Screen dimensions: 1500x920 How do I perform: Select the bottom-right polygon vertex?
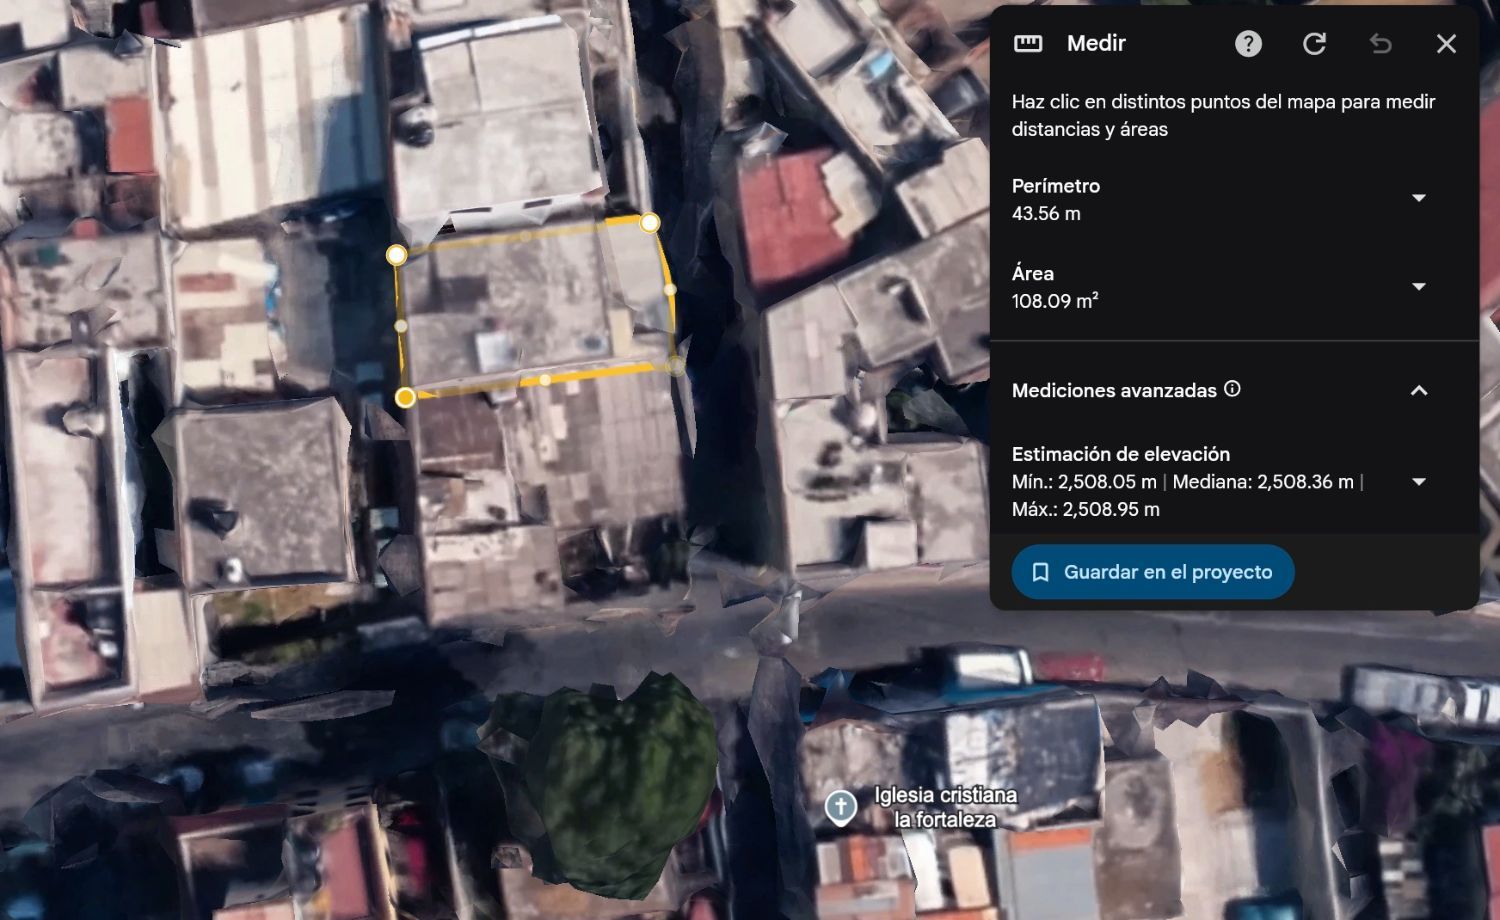point(677,366)
